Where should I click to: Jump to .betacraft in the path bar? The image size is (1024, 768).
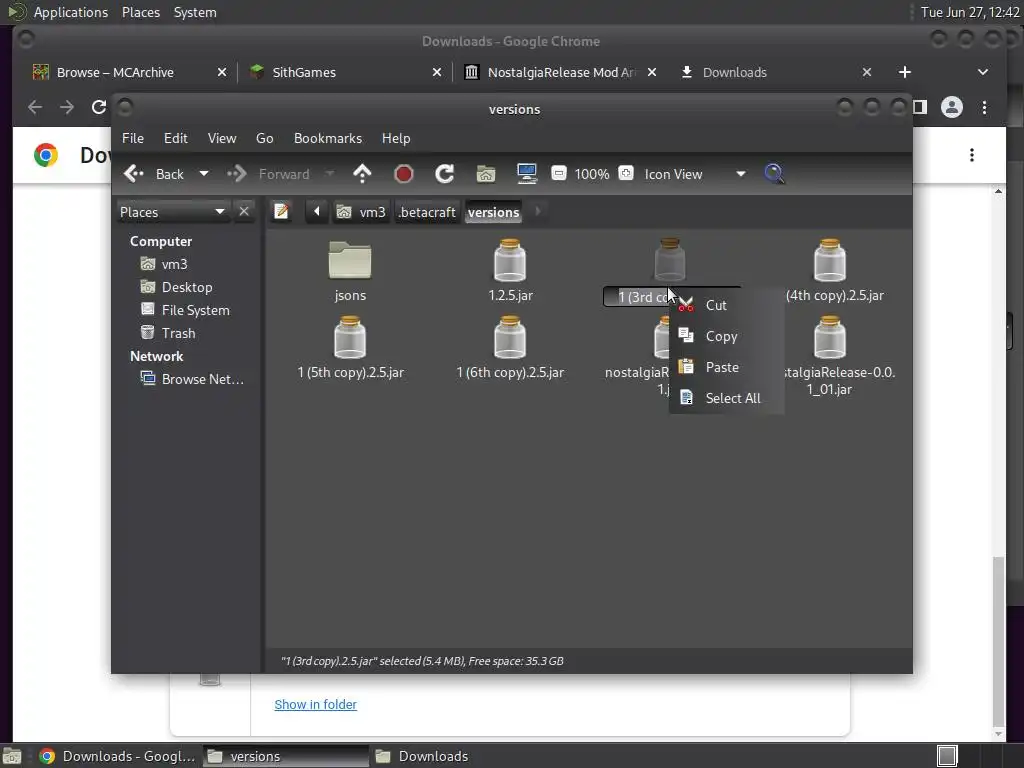coord(427,212)
